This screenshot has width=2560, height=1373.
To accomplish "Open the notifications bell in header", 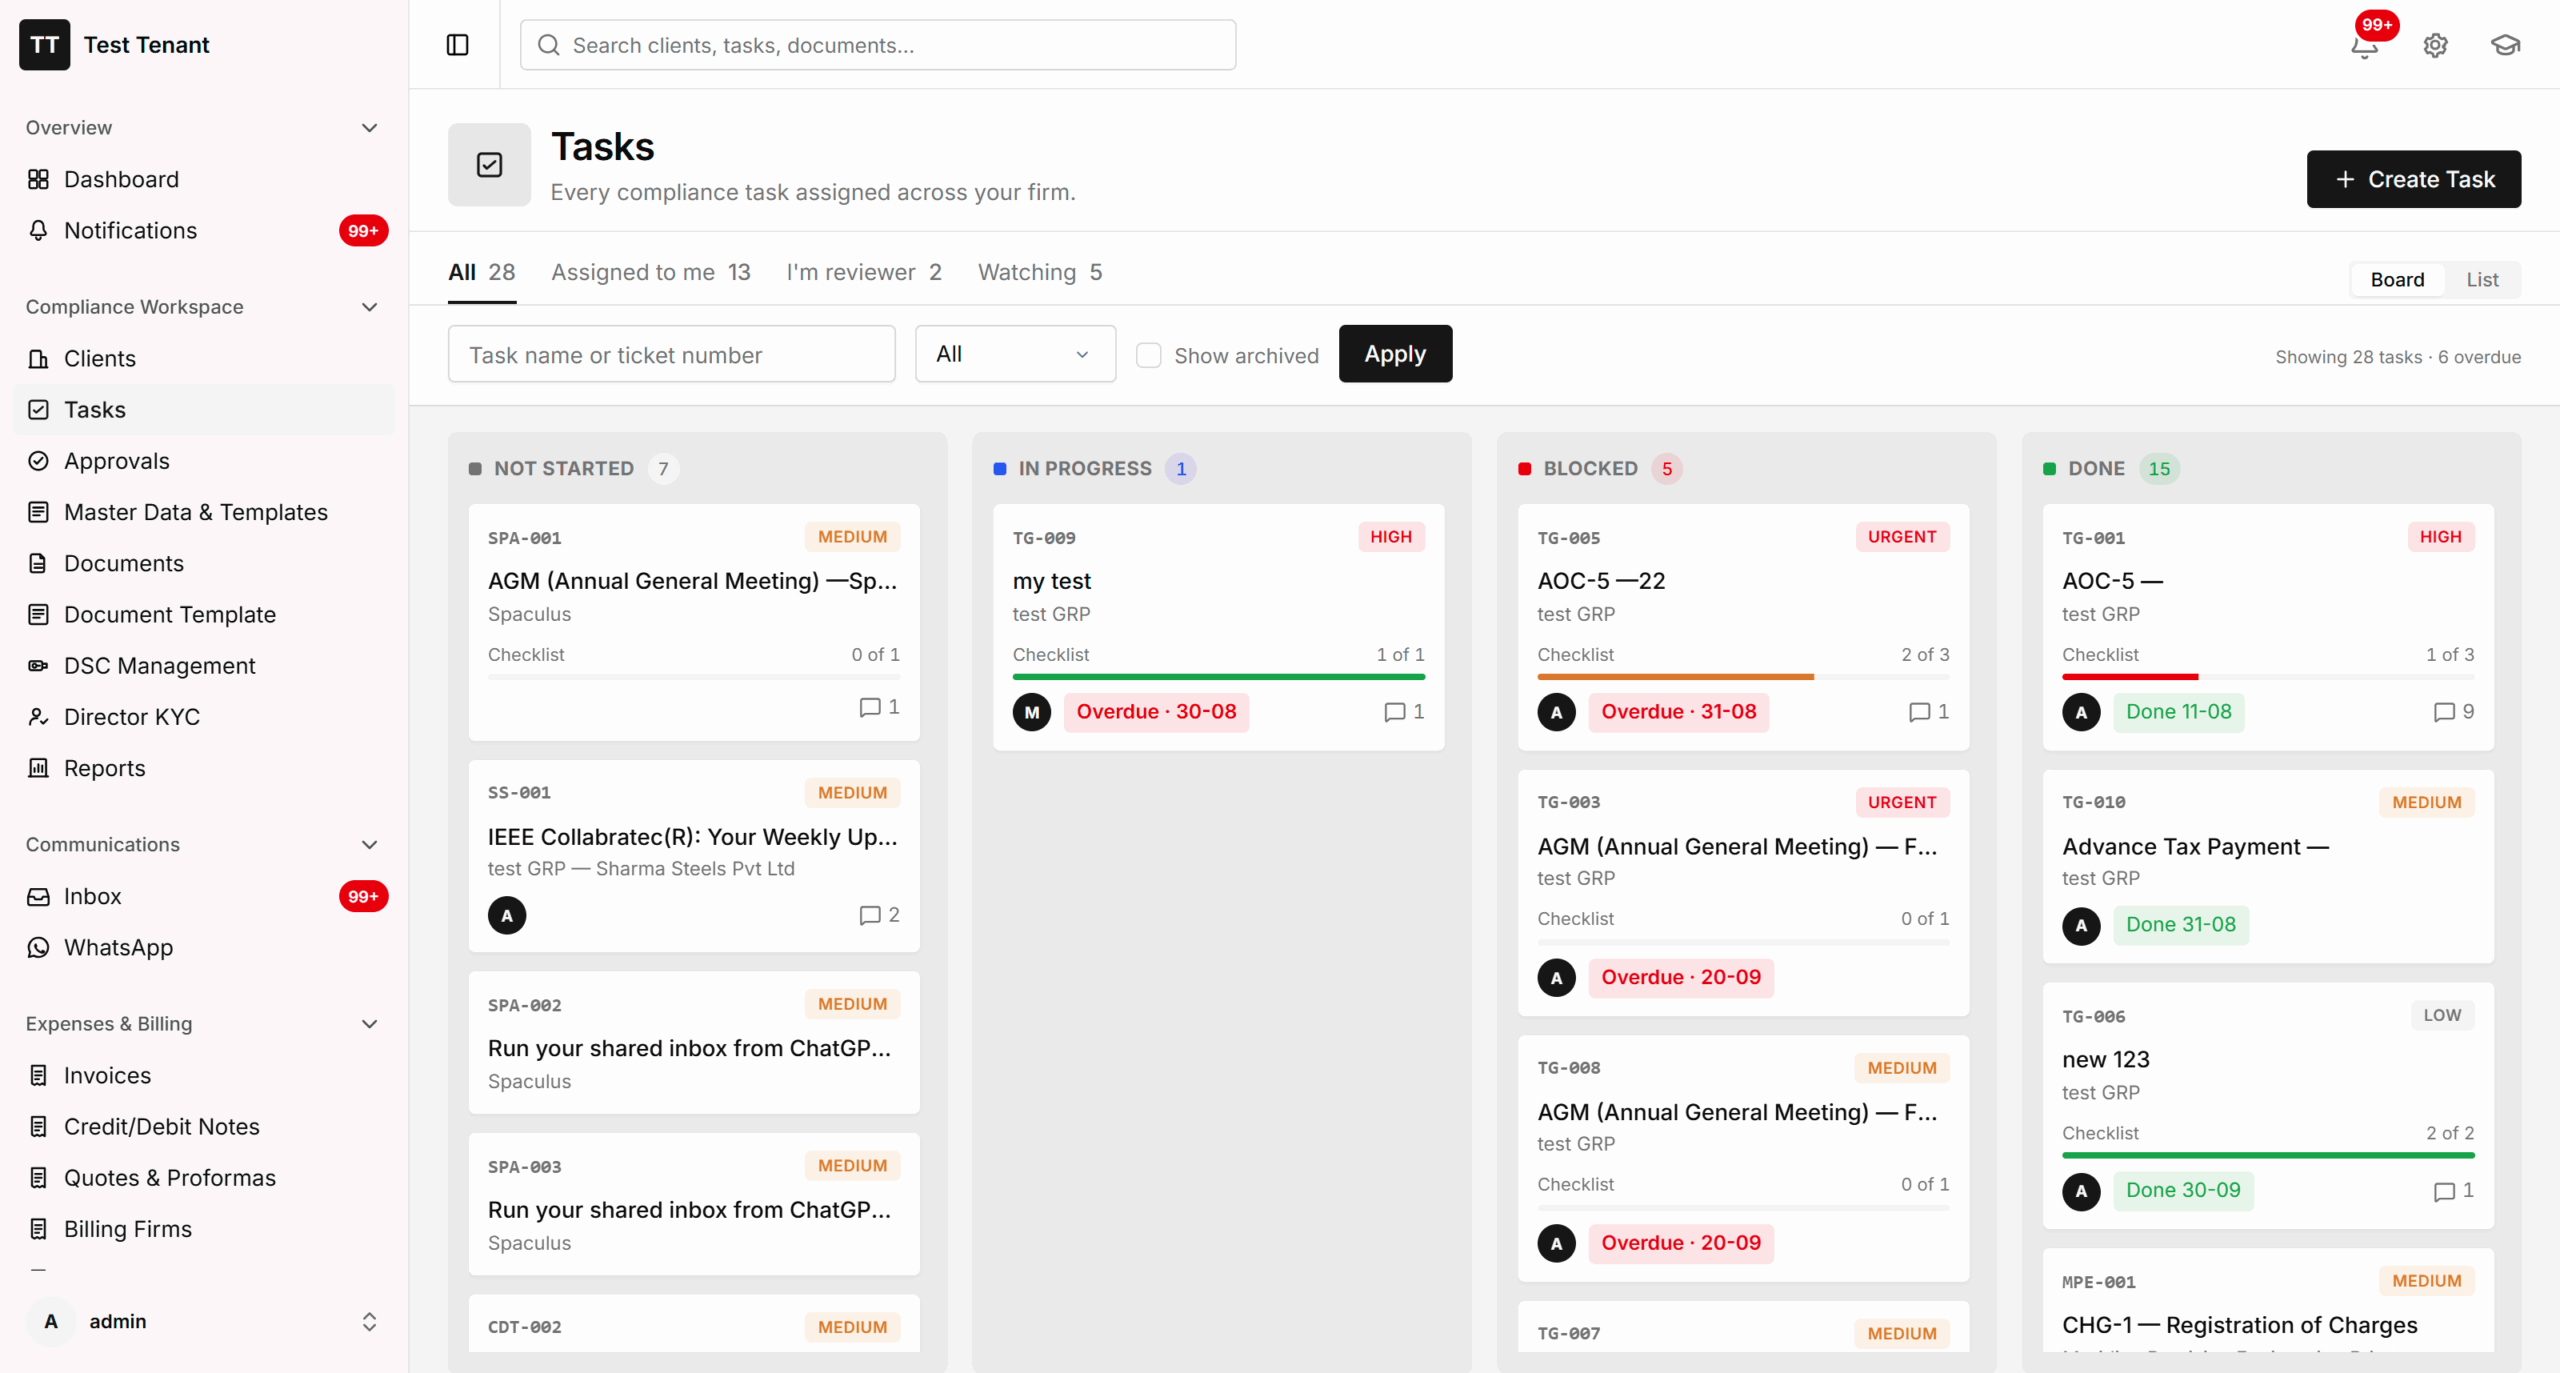I will coord(2365,45).
